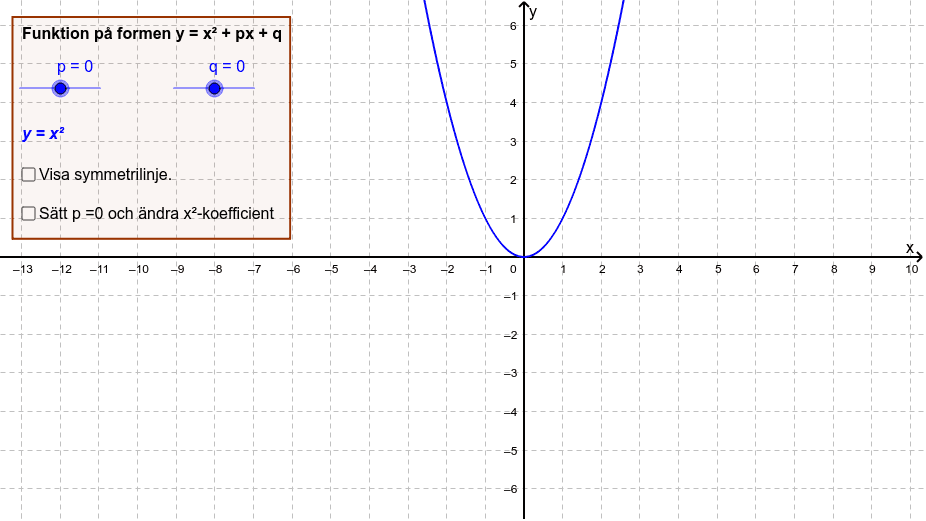Tick the Sätt p = 0 checkbox

[28, 213]
